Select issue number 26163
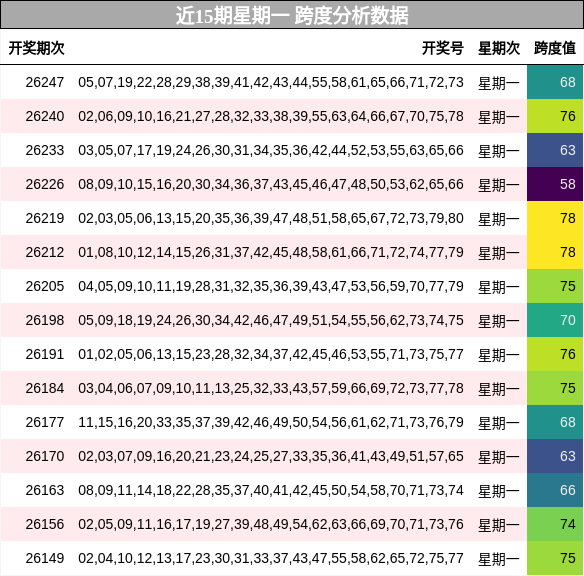The image size is (584, 576). point(45,490)
